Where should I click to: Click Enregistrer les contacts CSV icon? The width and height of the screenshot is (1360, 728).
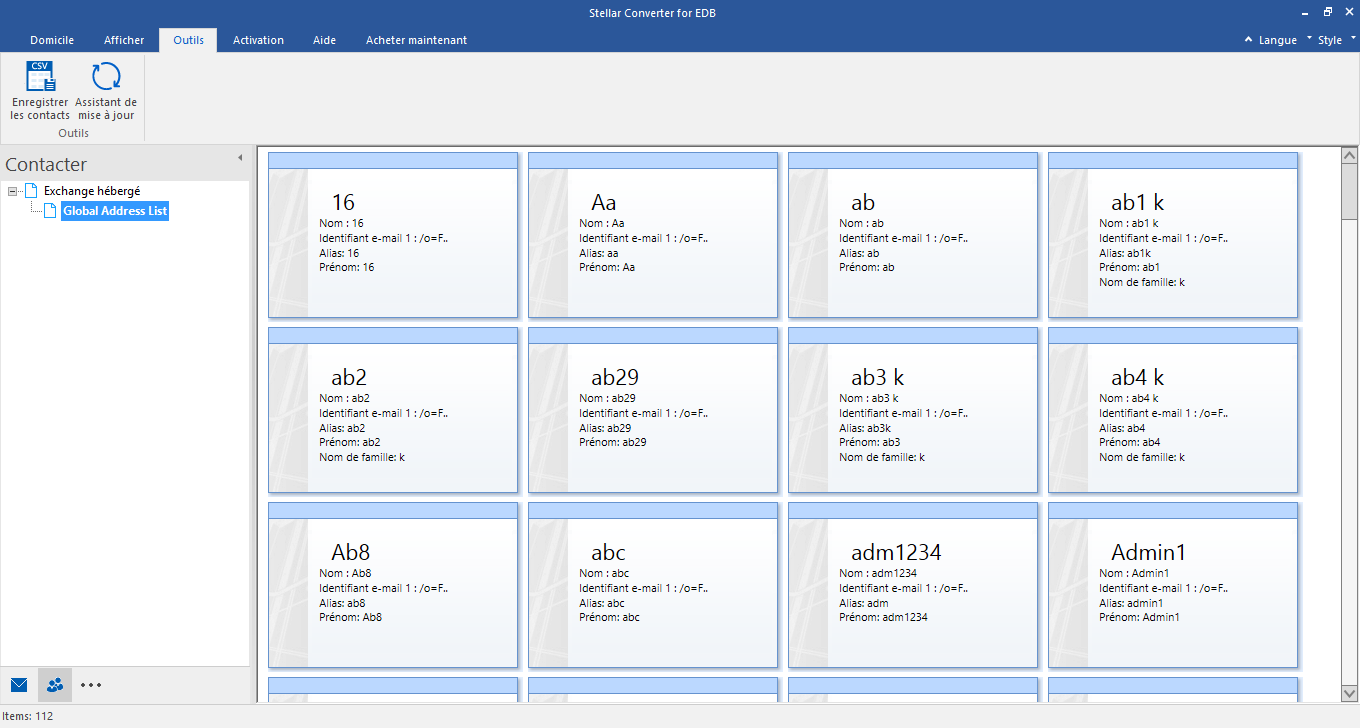pyautogui.click(x=40, y=77)
